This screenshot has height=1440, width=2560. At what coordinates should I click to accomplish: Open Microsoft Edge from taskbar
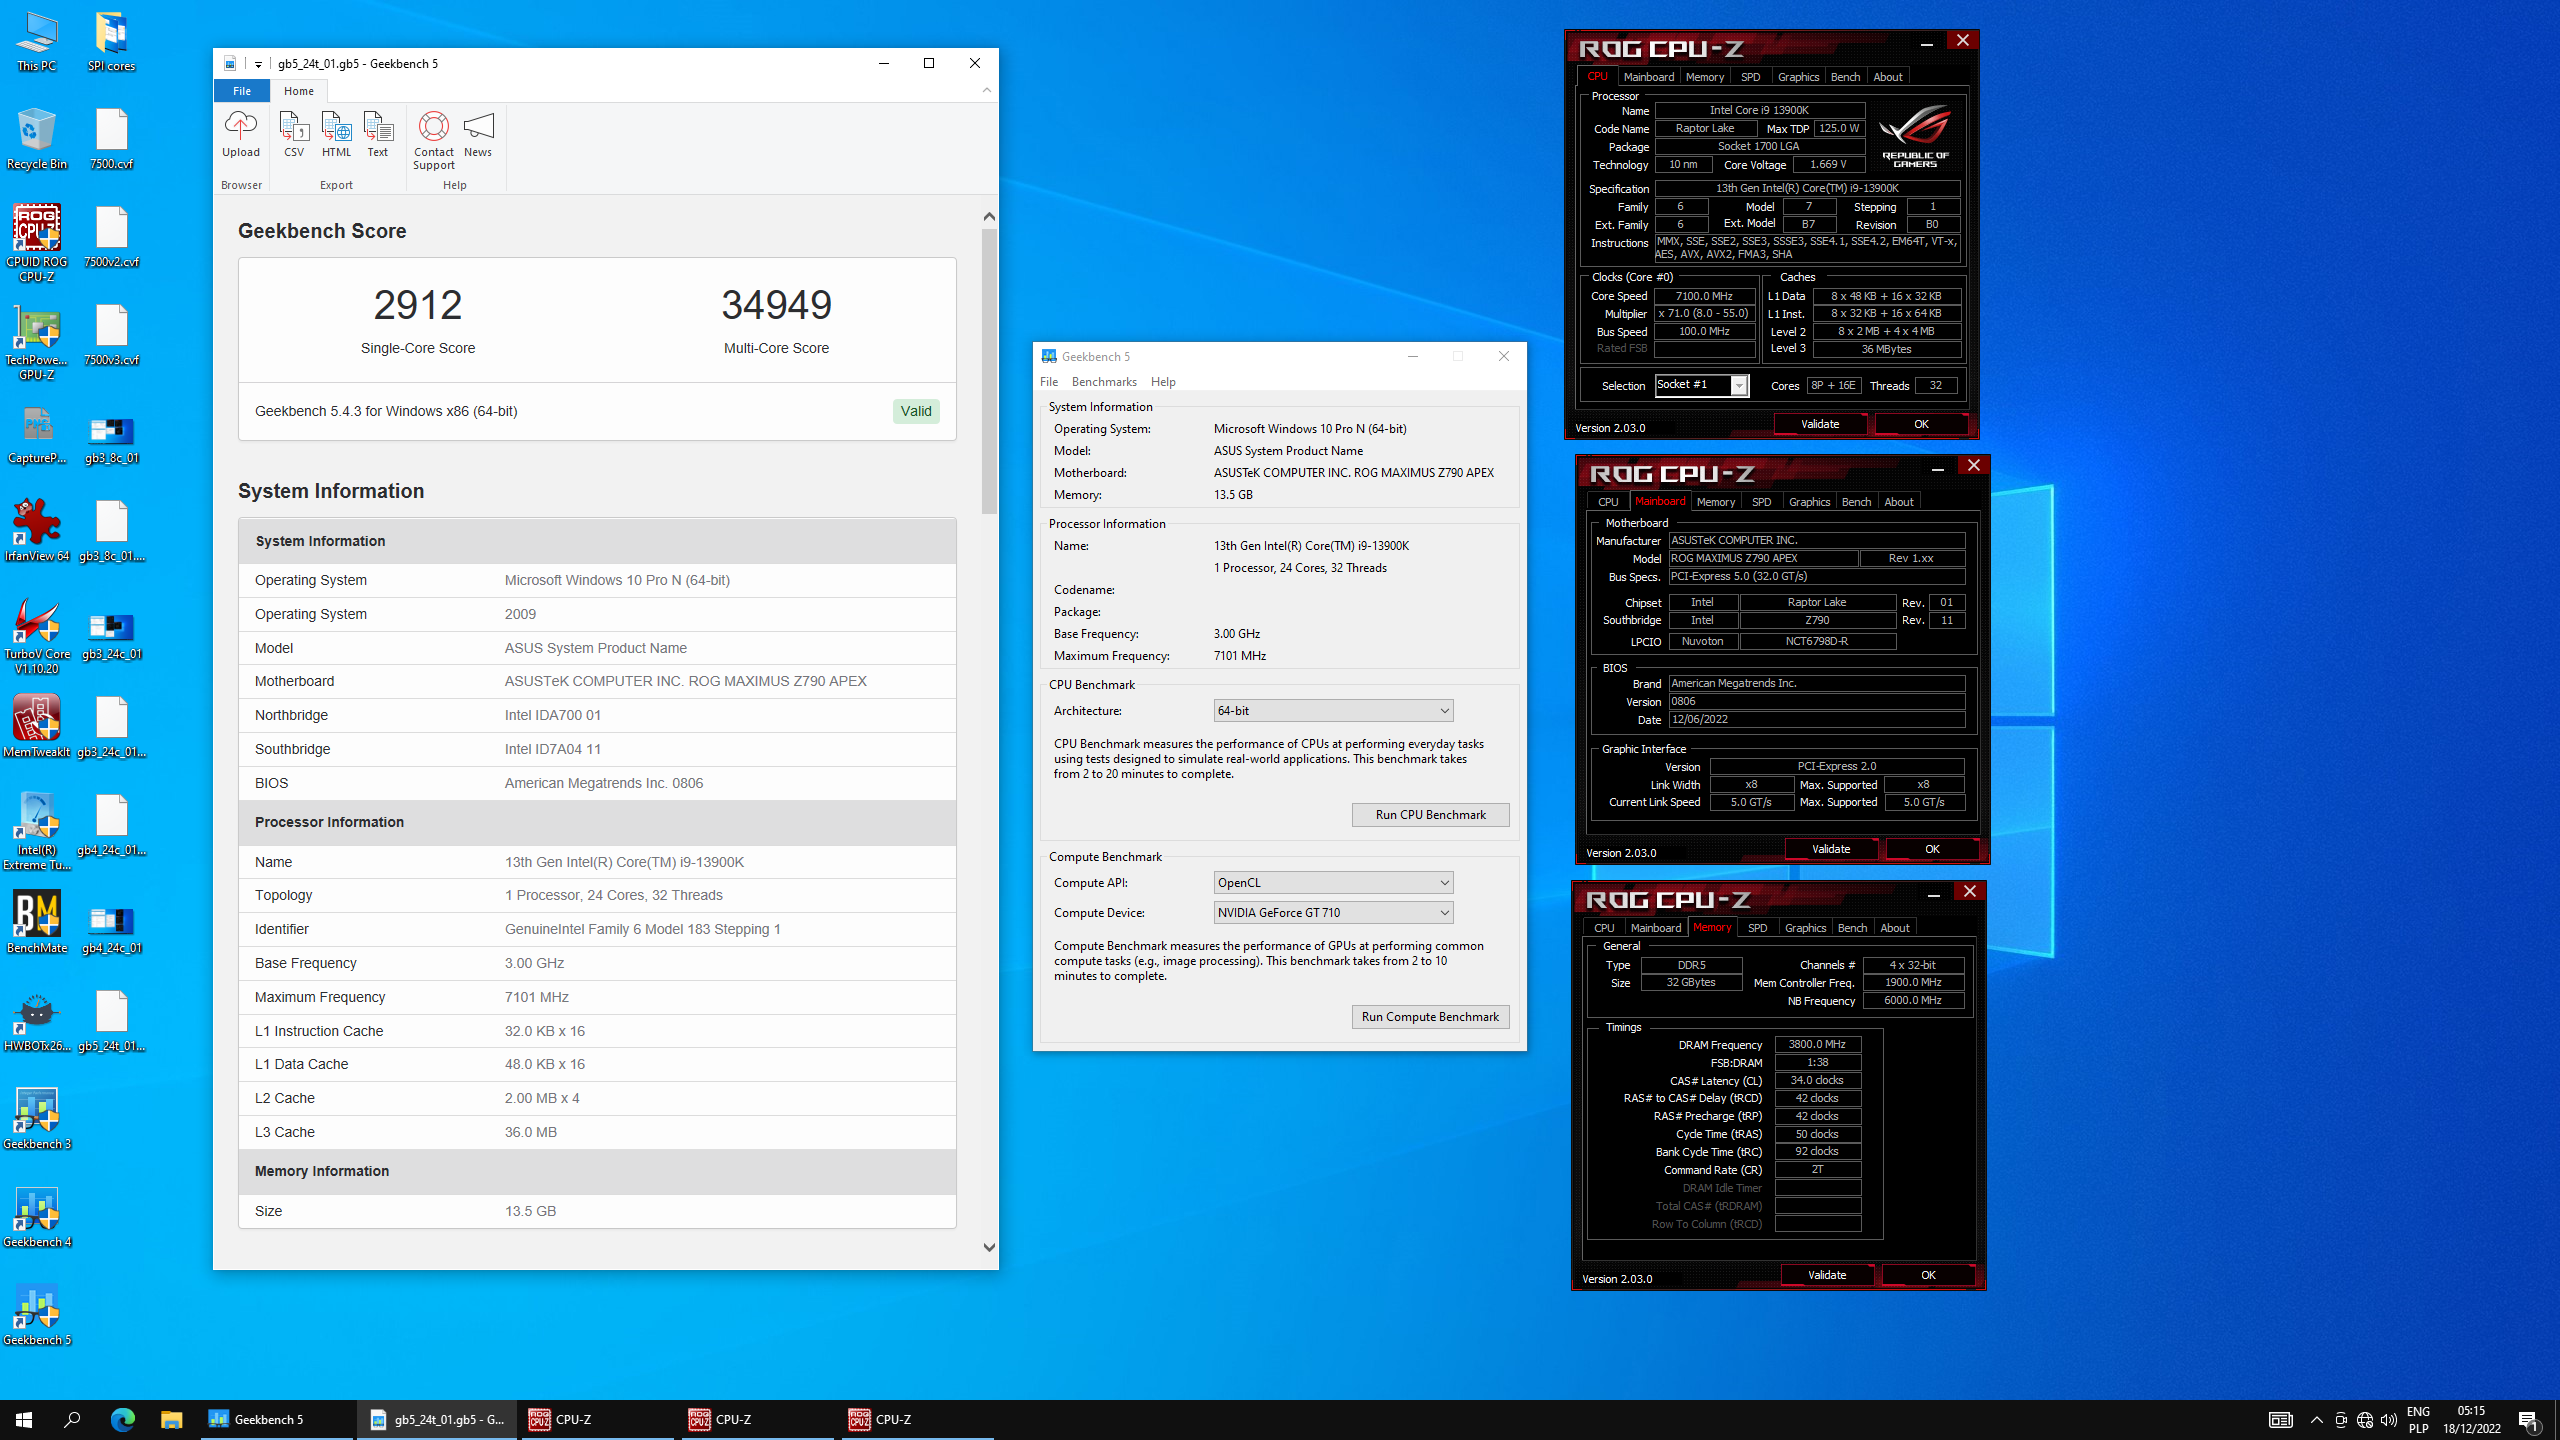122,1419
